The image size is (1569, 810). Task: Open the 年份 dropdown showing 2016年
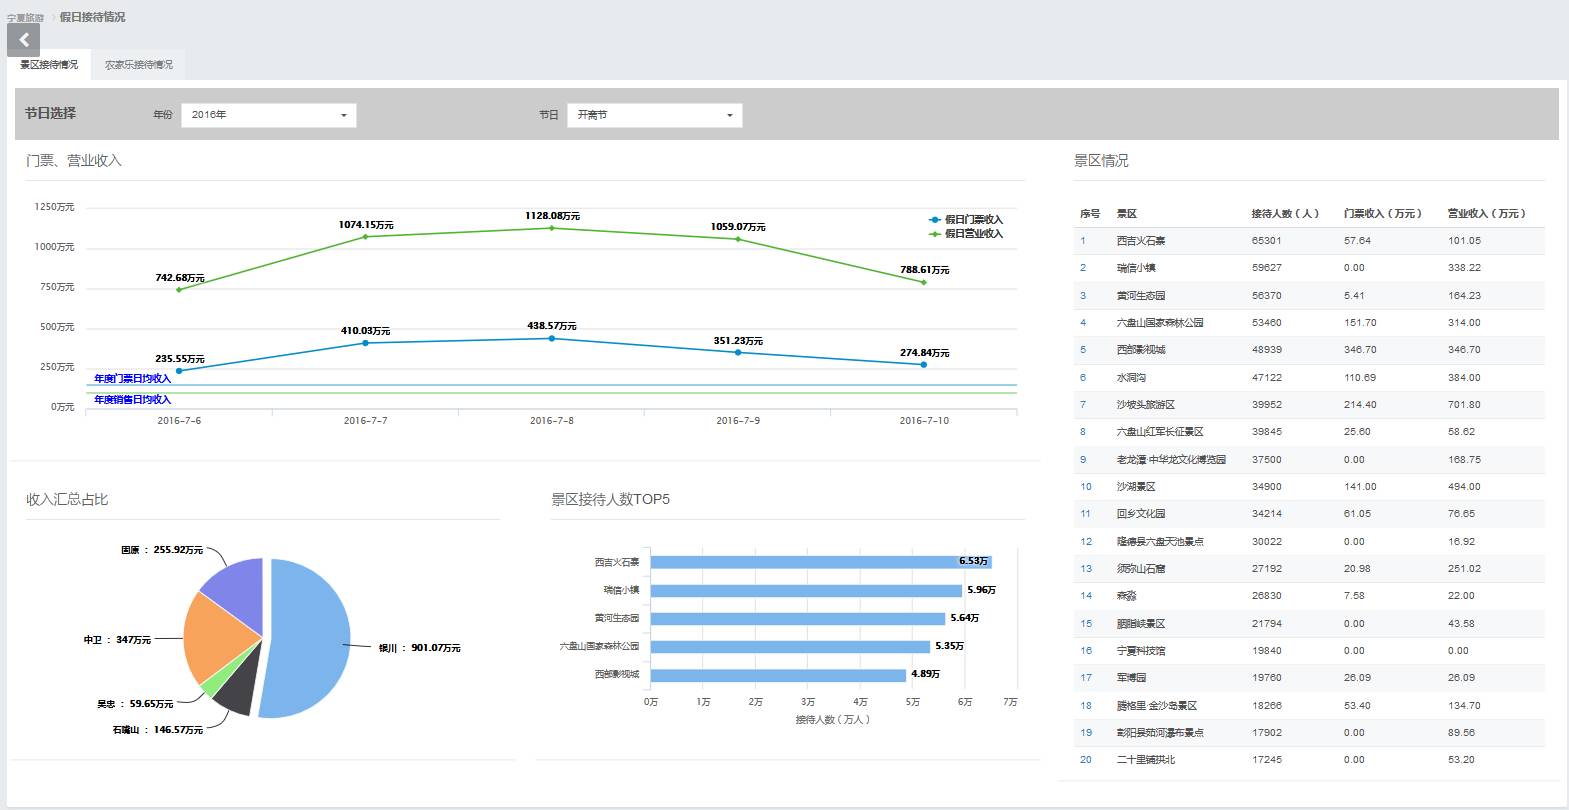pos(268,115)
